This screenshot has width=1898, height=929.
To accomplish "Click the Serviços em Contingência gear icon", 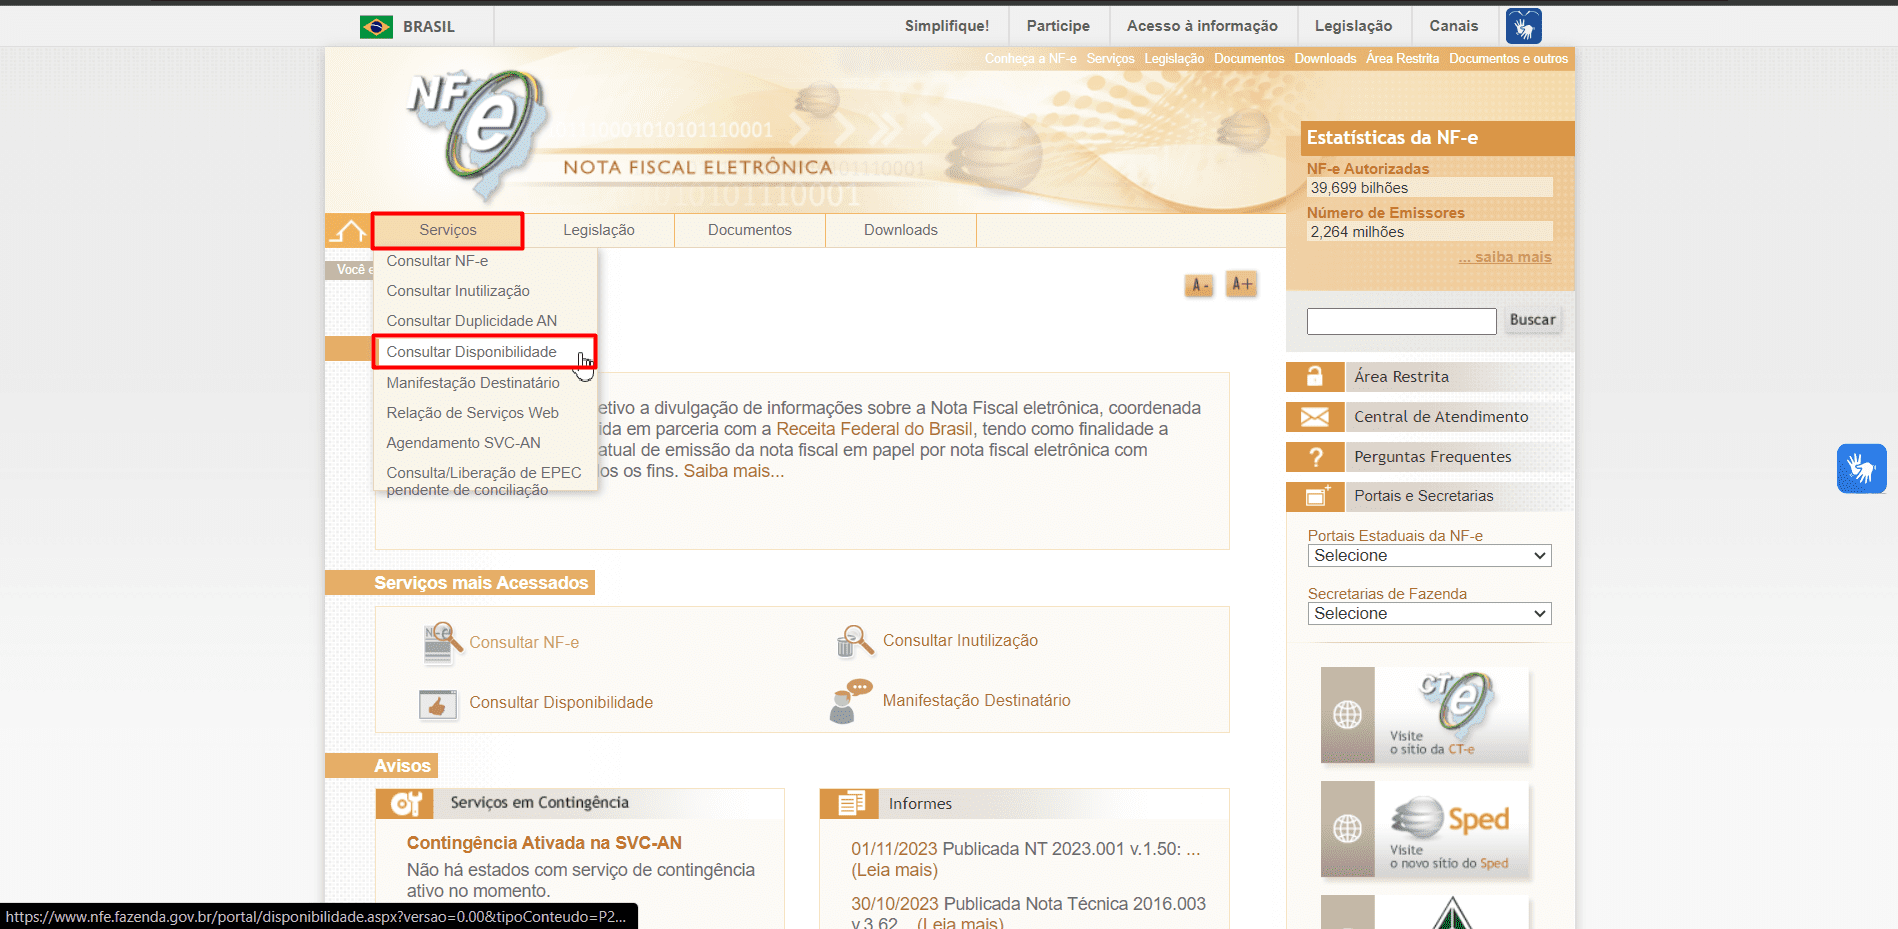I will pos(405,804).
